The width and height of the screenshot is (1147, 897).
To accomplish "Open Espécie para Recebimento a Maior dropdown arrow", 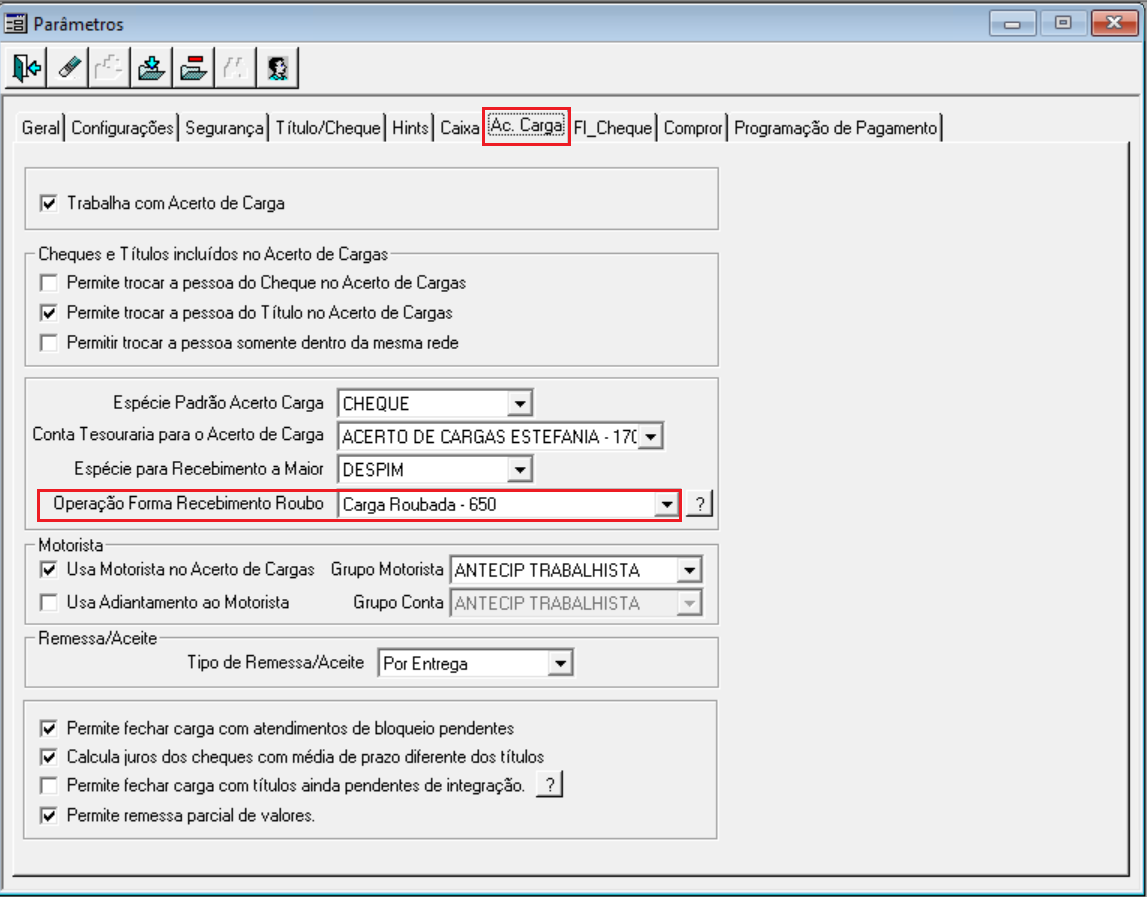I will point(519,469).
